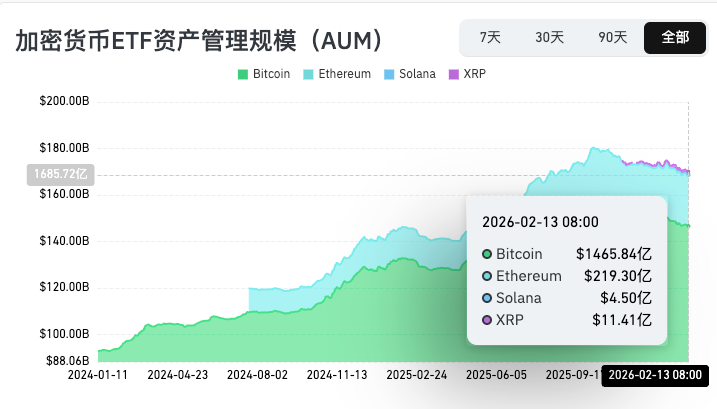
Task: Click the Bitcoin dot in the tooltip
Action: click(x=487, y=254)
